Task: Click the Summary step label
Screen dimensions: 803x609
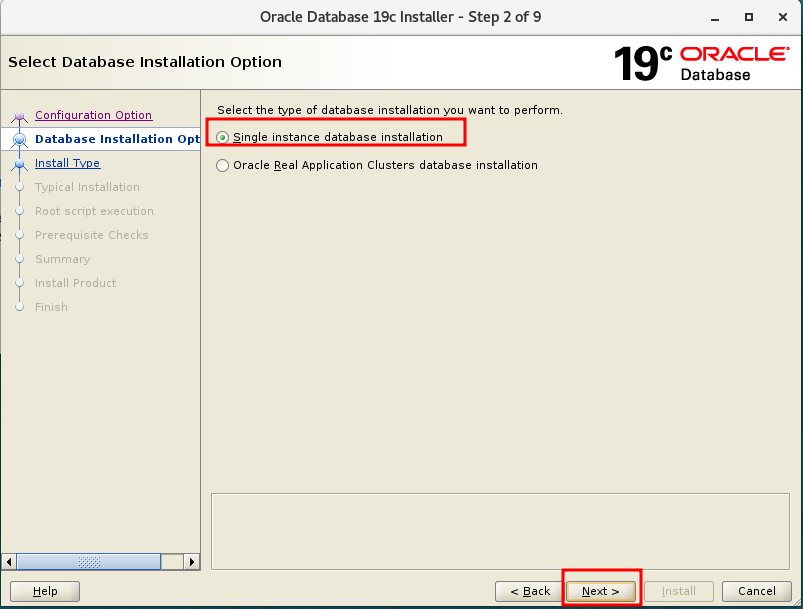Action: pyautogui.click(x=62, y=259)
